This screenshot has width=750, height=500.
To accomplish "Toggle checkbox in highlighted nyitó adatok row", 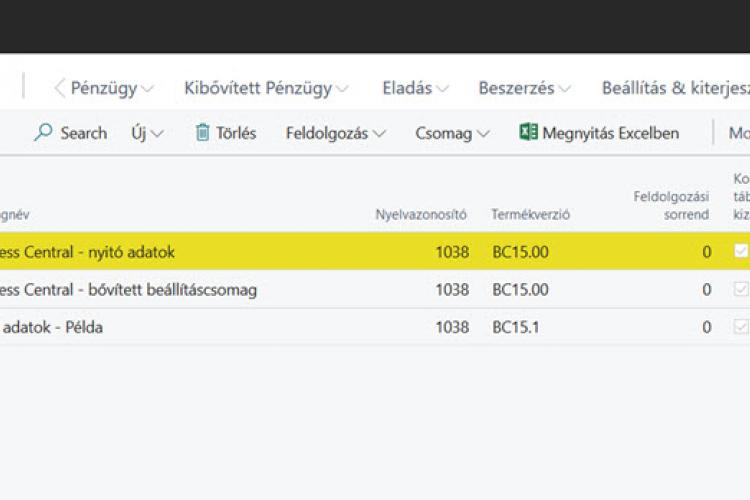I will pos(741,251).
